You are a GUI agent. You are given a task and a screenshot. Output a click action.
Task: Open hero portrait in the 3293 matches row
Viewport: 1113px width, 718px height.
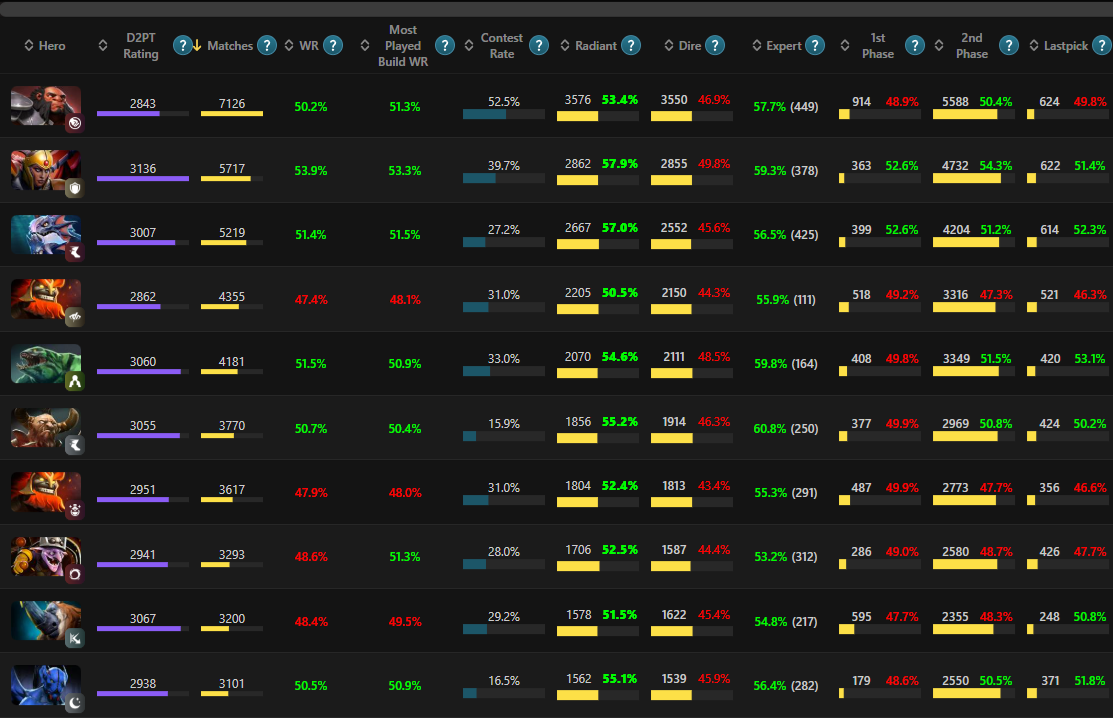(x=45, y=556)
